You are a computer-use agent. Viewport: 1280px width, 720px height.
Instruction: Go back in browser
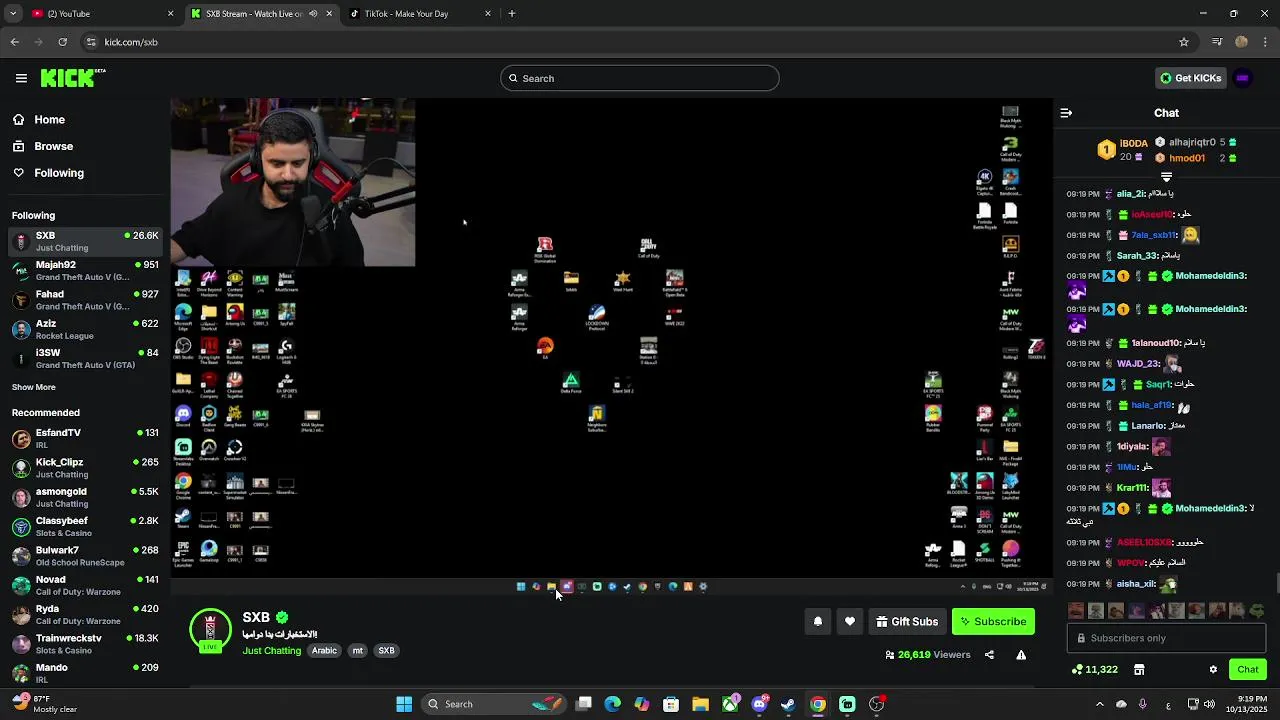click(x=15, y=42)
